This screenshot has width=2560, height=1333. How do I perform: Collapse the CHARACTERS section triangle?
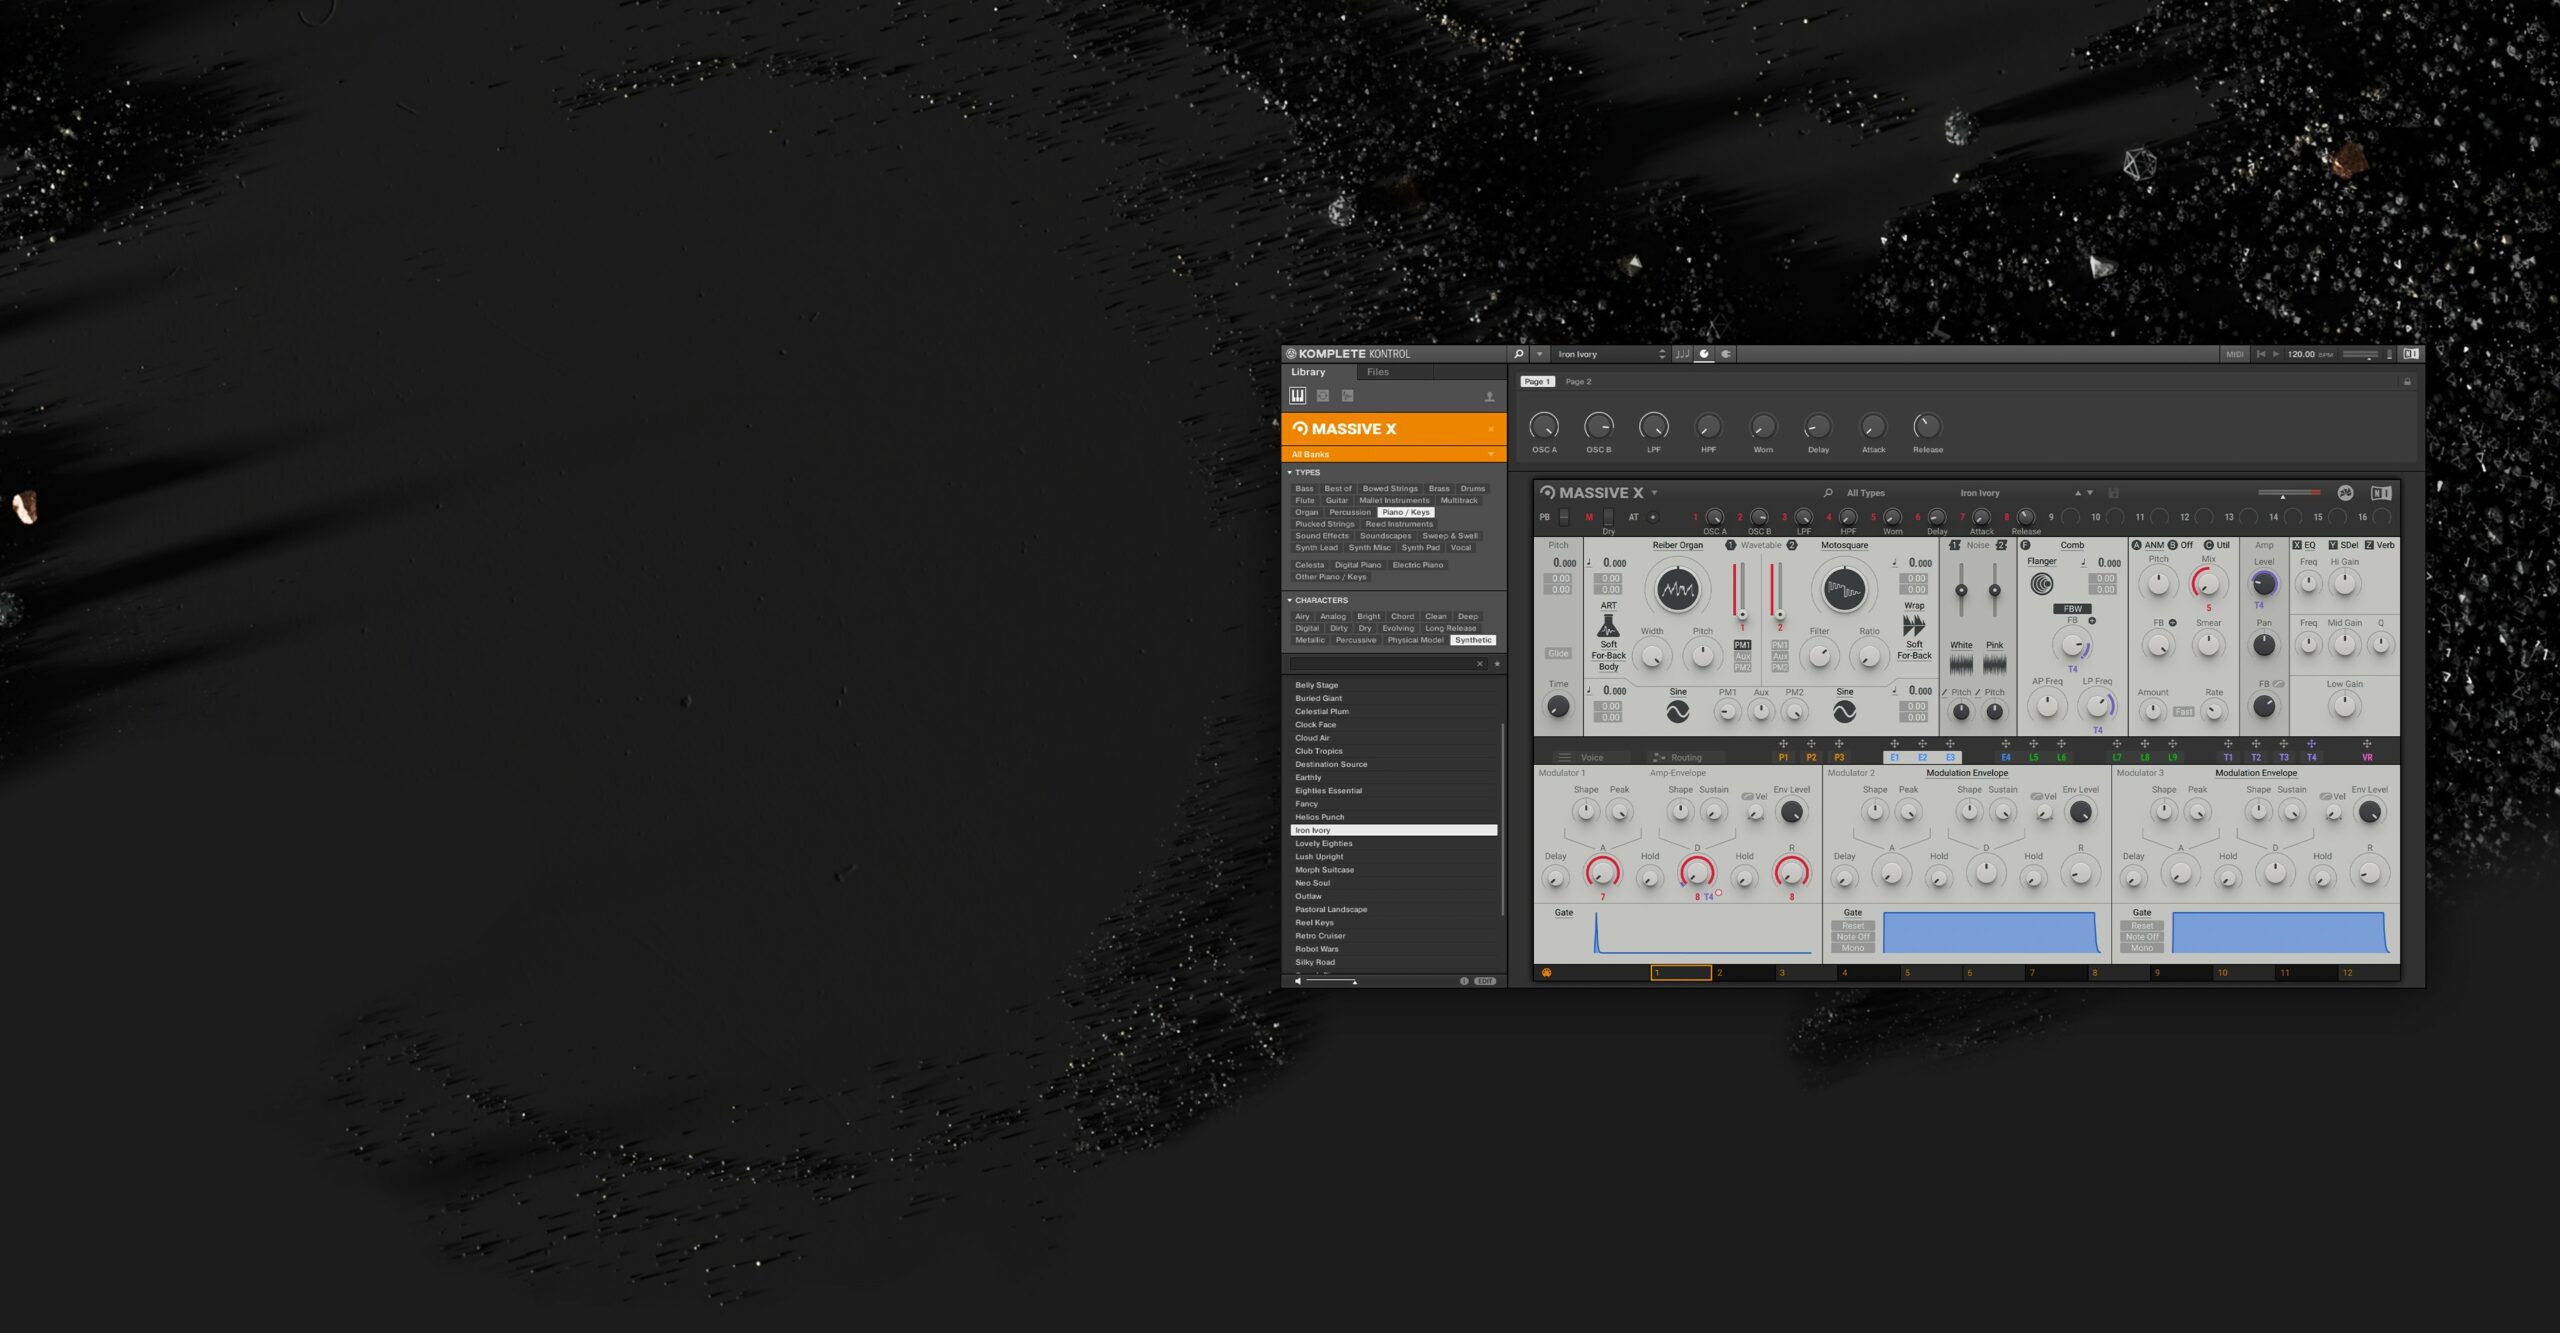click(x=1290, y=601)
